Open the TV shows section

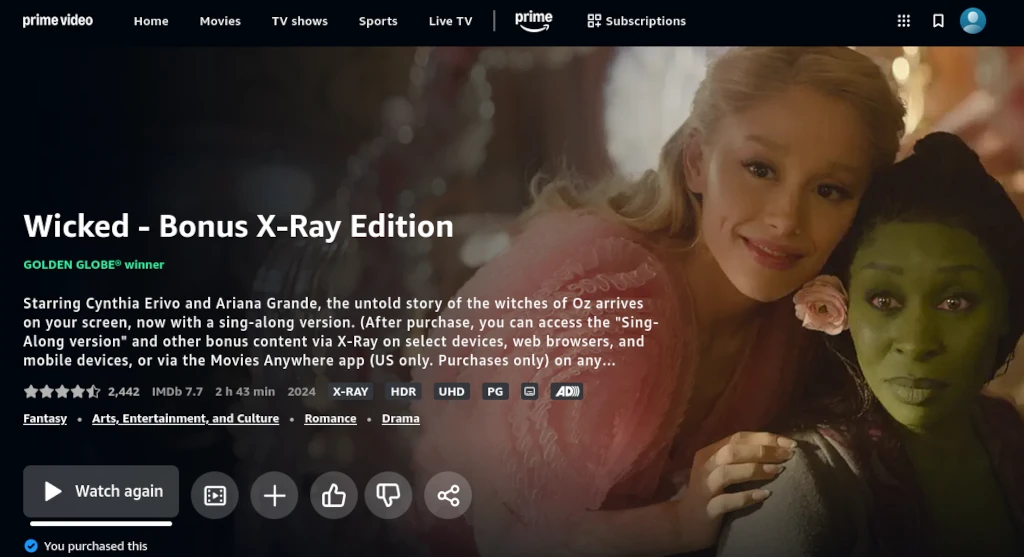coord(300,21)
